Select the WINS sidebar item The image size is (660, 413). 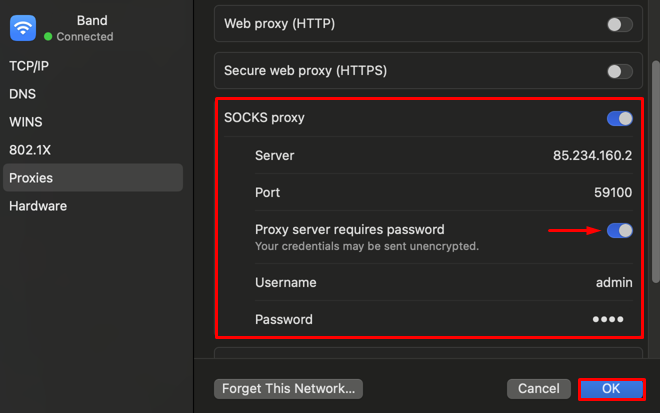click(26, 122)
